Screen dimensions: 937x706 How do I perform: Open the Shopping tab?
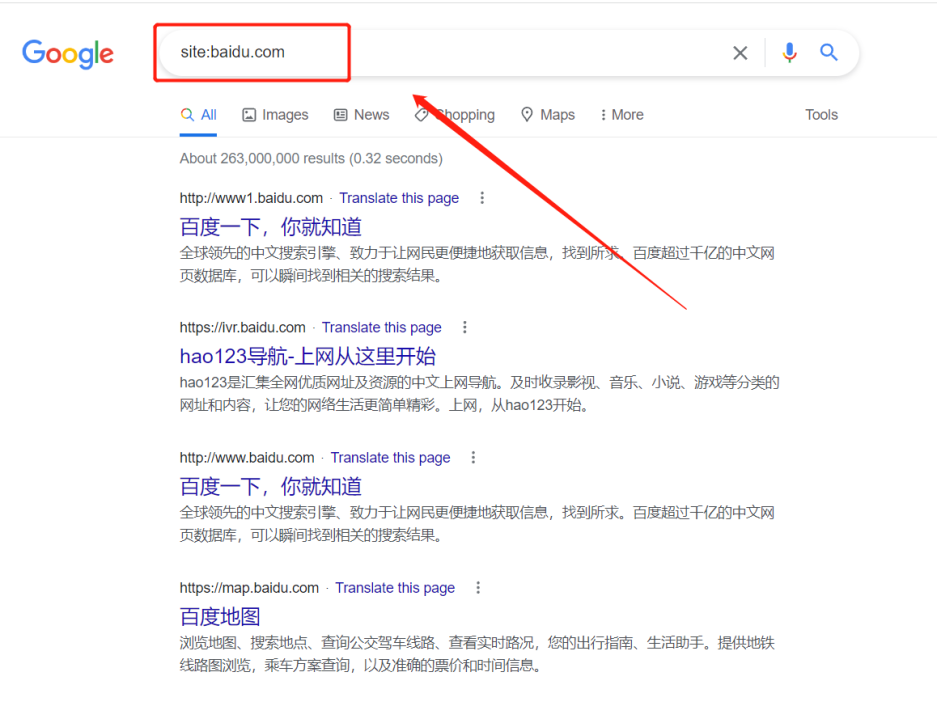(455, 115)
